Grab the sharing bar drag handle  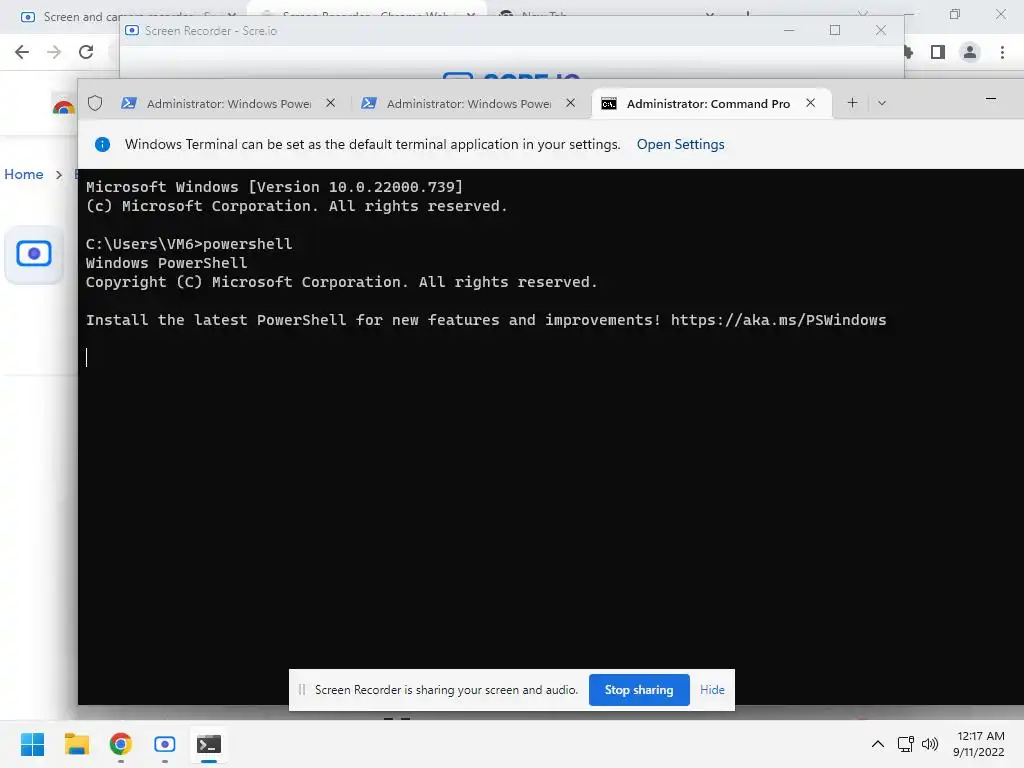coord(302,690)
